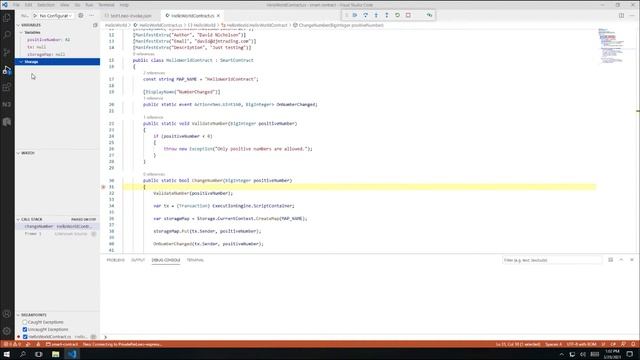Viewport: 640px width, 360px height.
Task: Collapse the CALL STACK section
Action: (x=32, y=220)
